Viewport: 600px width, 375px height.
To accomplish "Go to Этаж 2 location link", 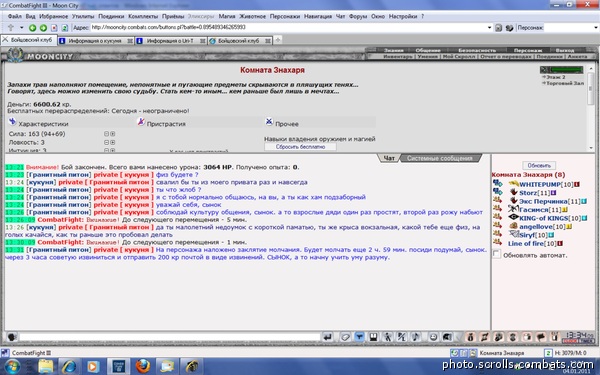I will pos(556,77).
